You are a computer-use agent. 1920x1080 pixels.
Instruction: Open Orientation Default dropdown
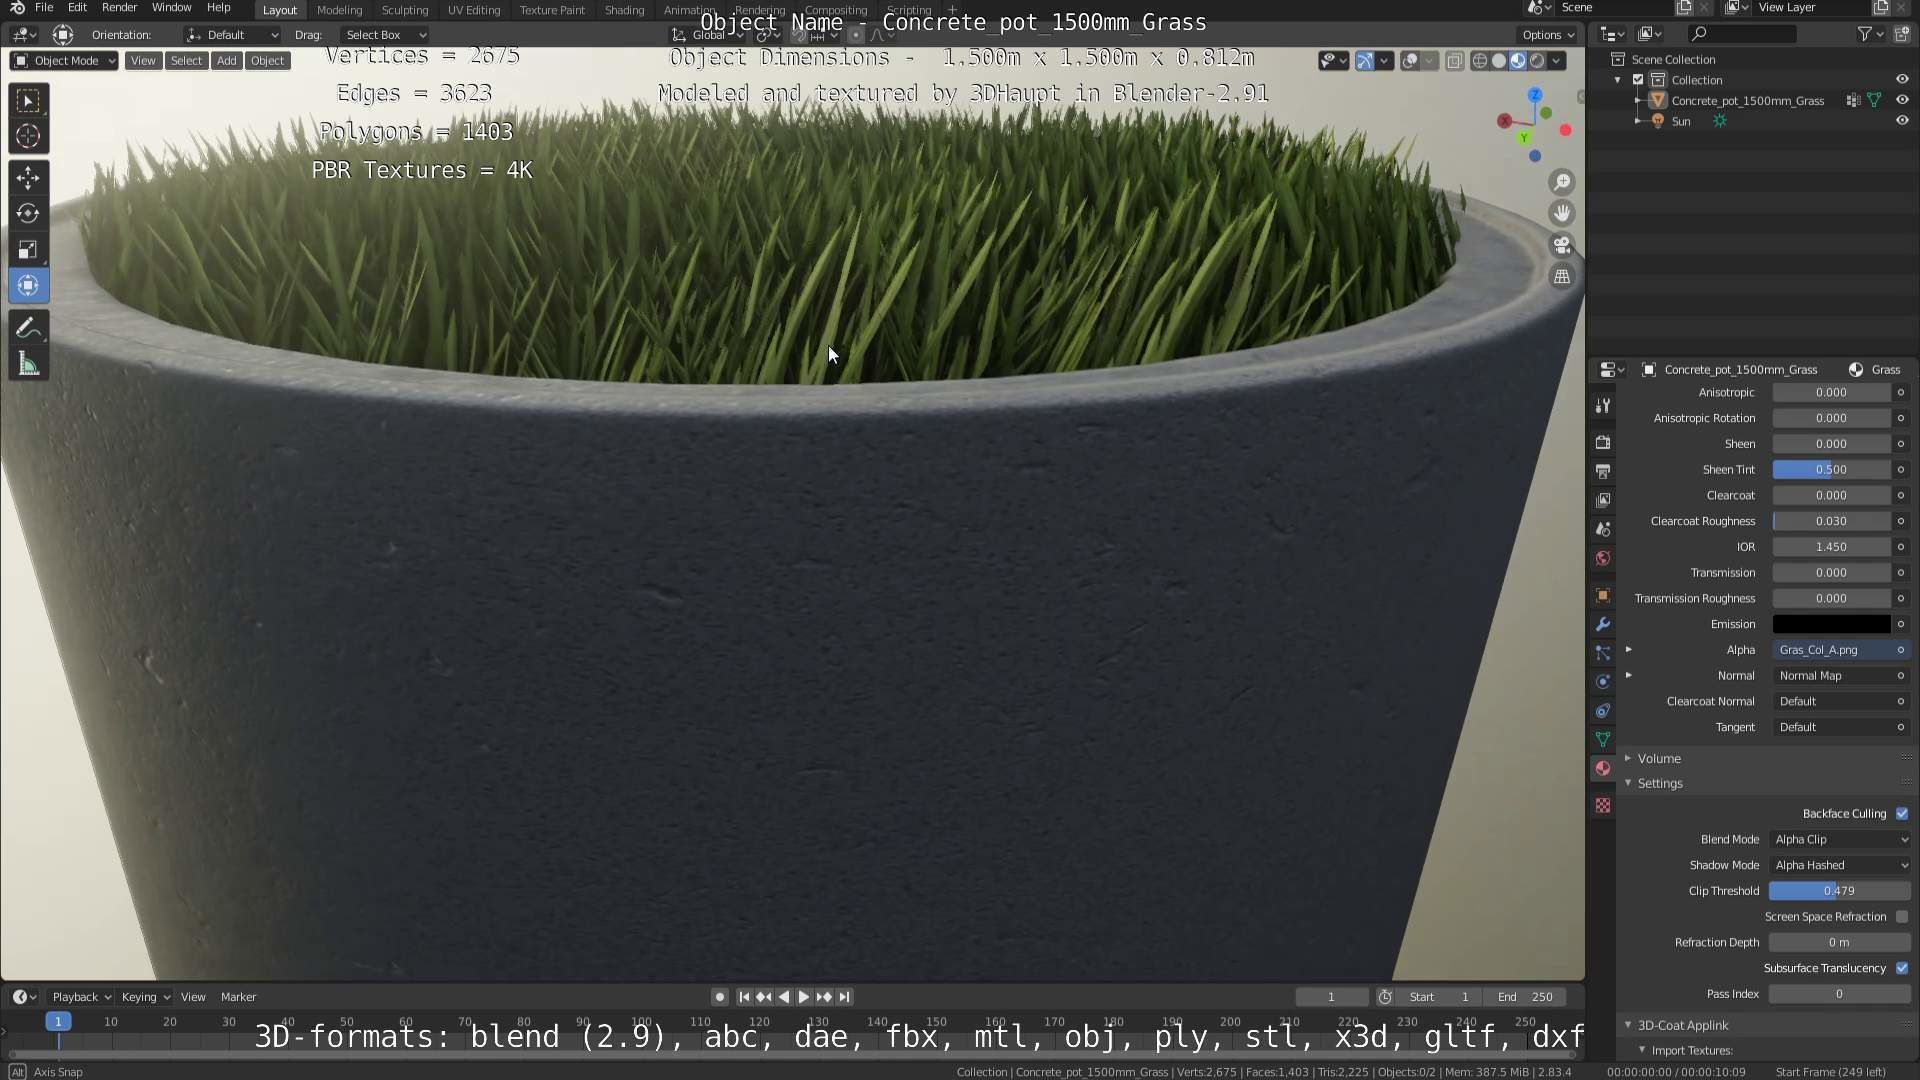click(x=232, y=35)
